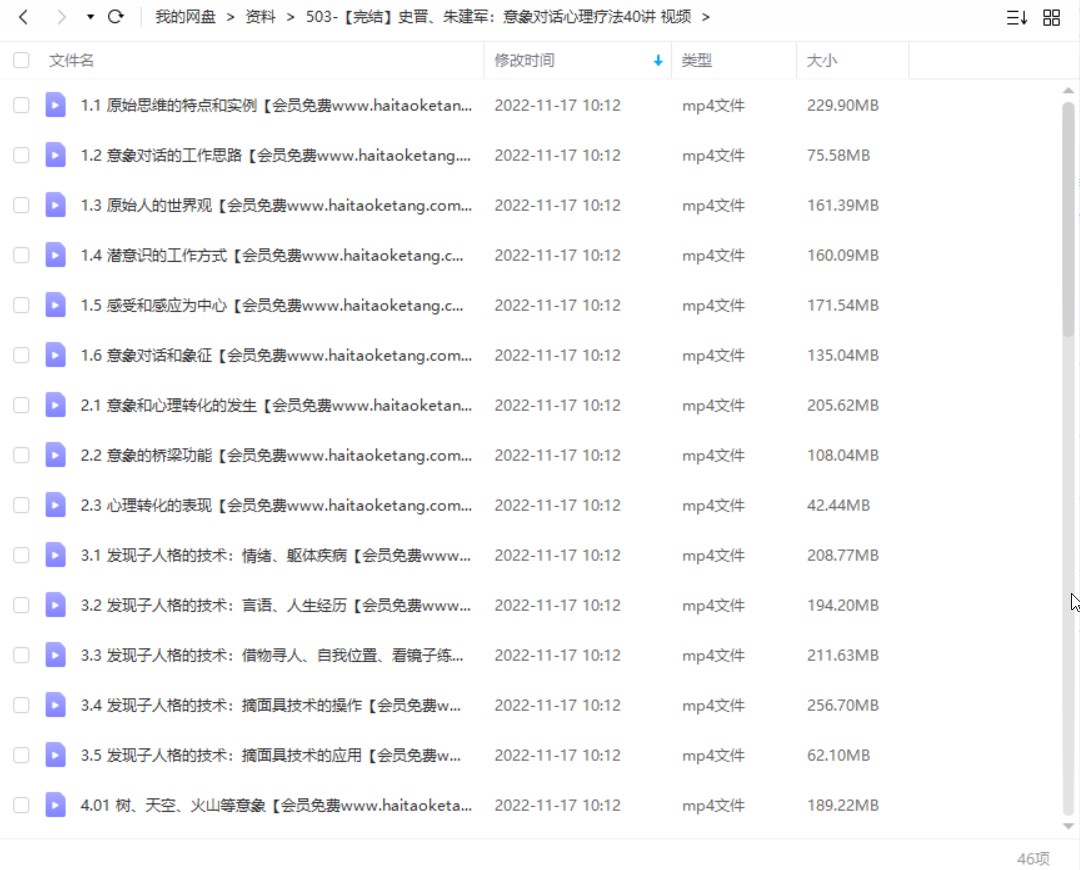
Task: Click video icon of 3.4 摘面具技术的操作
Action: [56, 705]
